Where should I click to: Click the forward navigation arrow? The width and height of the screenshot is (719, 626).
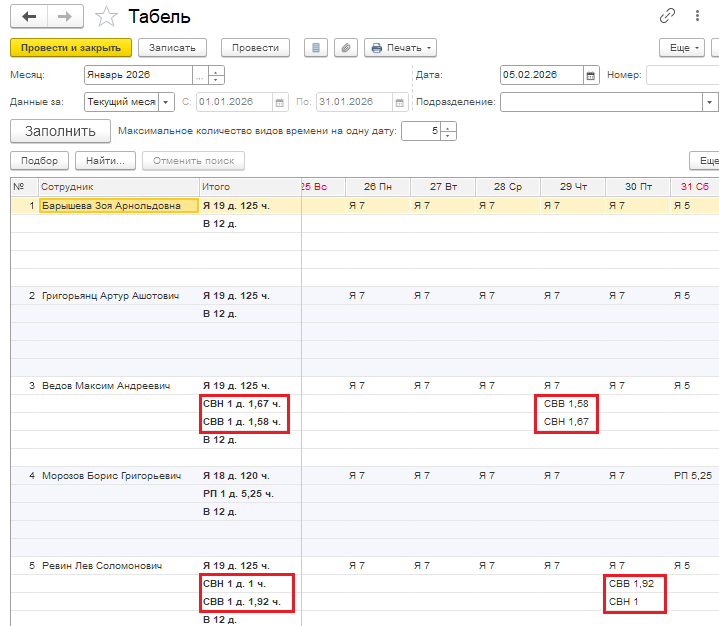coord(65,16)
